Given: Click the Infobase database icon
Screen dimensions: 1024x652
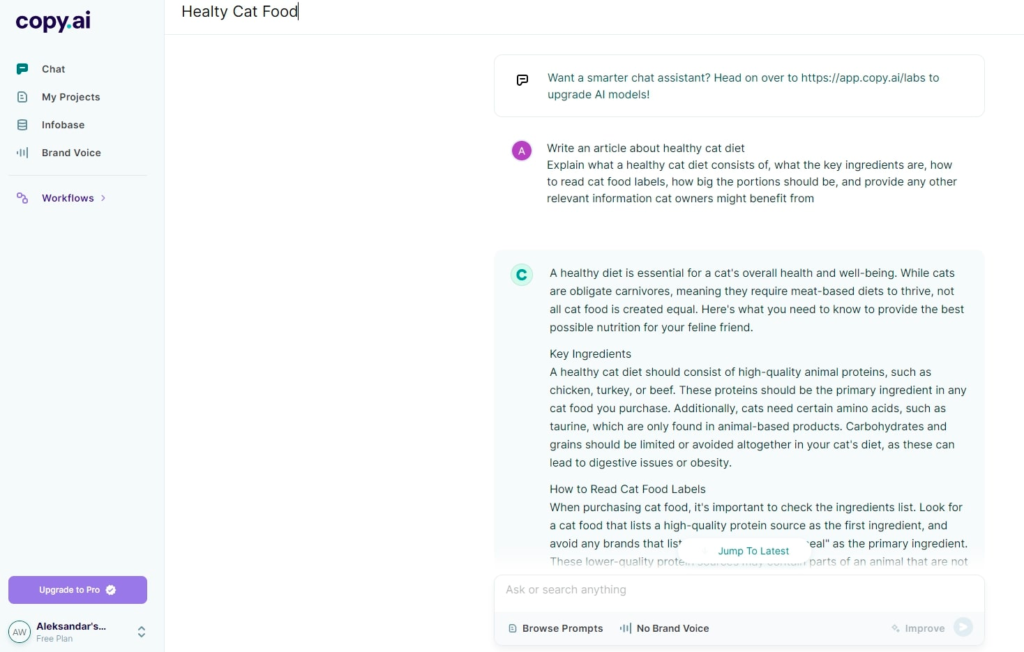Looking at the screenshot, I should (22, 125).
